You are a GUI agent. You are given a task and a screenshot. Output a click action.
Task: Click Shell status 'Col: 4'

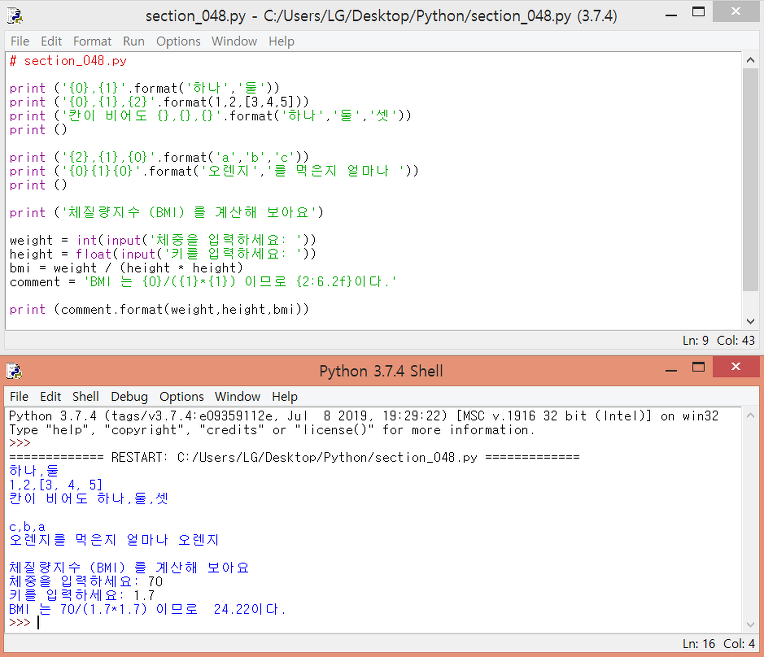[739, 644]
